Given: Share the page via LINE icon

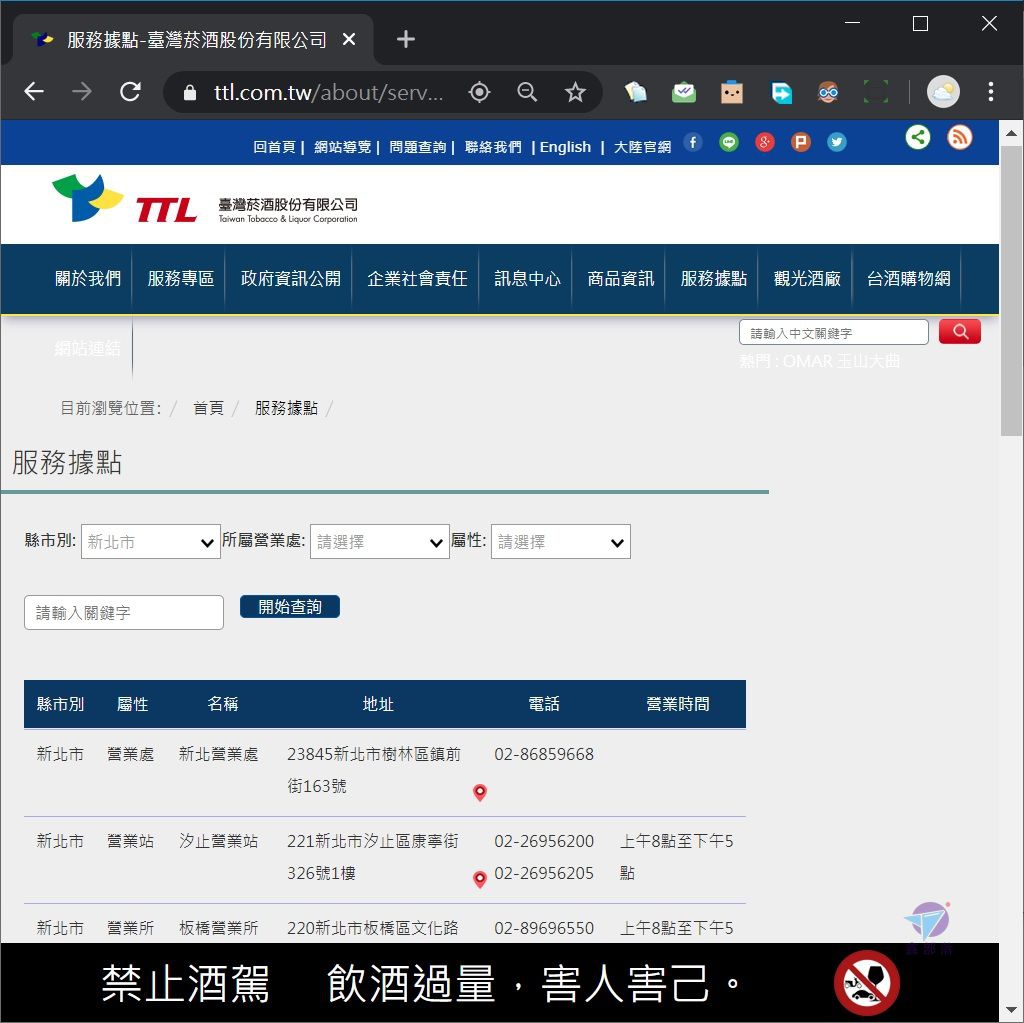Looking at the screenshot, I should tap(729, 142).
